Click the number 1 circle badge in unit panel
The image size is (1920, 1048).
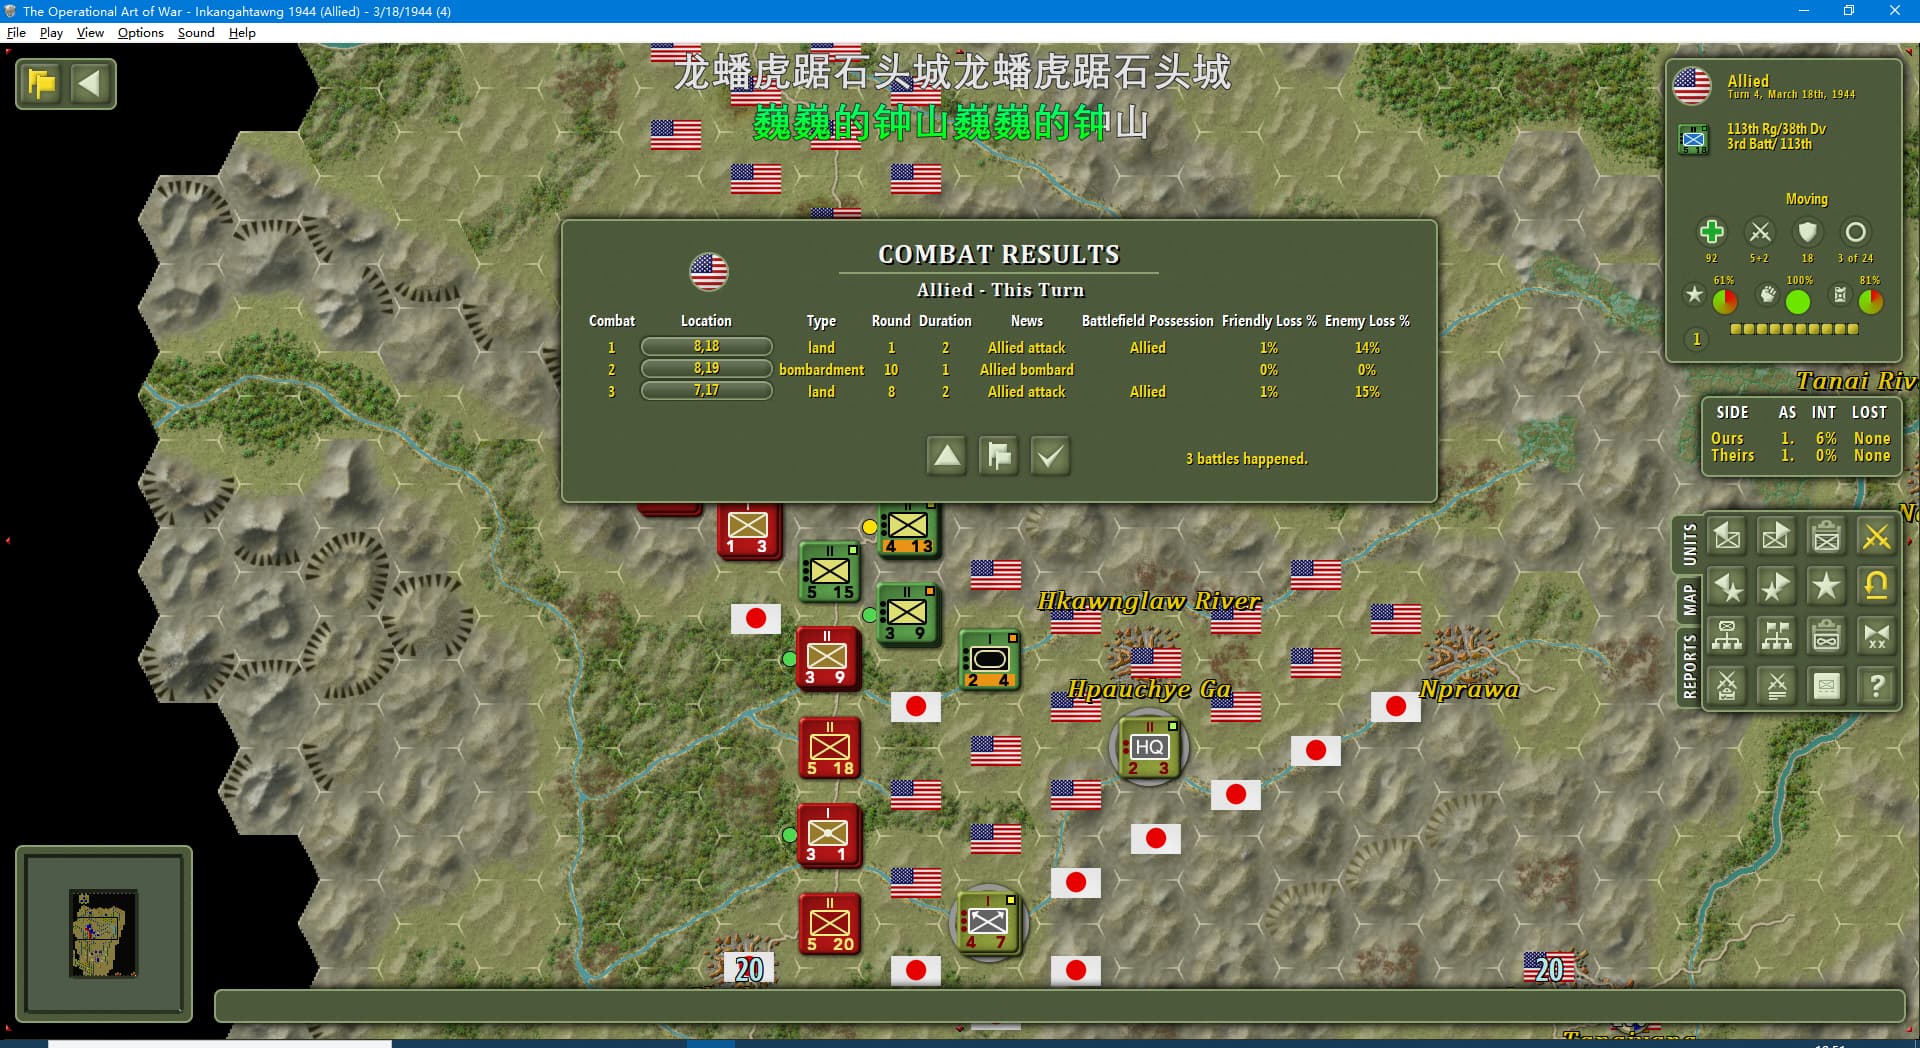[x=1696, y=339]
